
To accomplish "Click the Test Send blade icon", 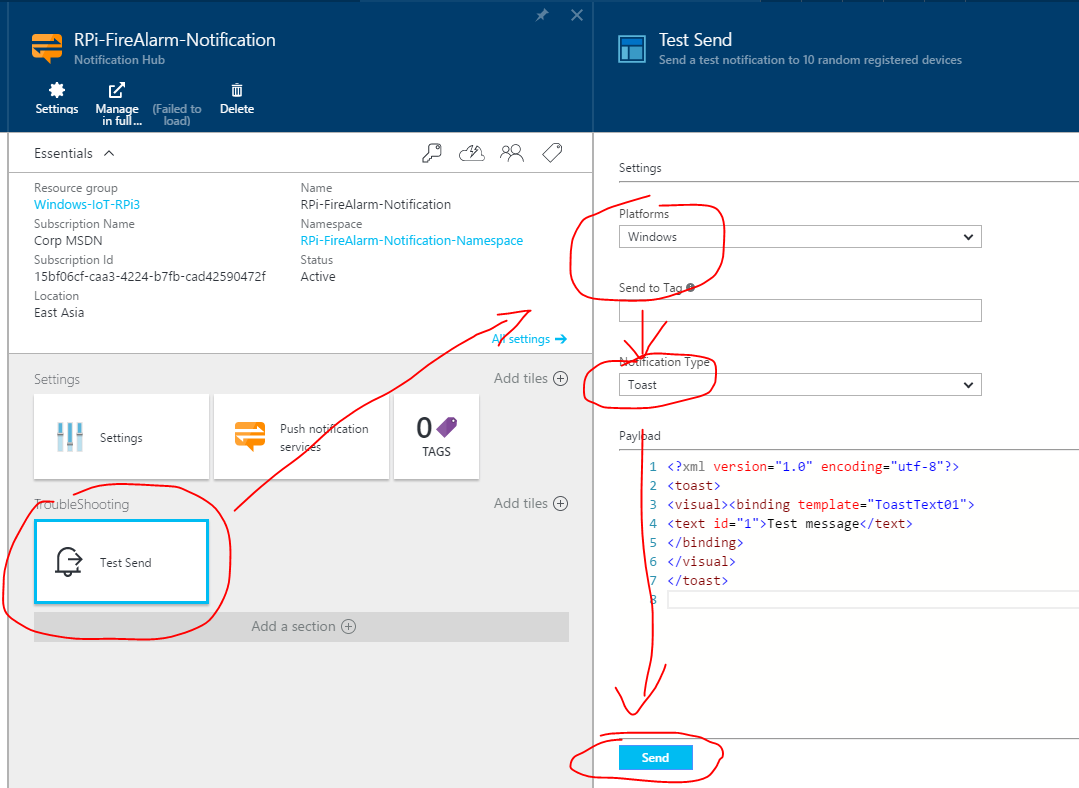I will coord(632,49).
